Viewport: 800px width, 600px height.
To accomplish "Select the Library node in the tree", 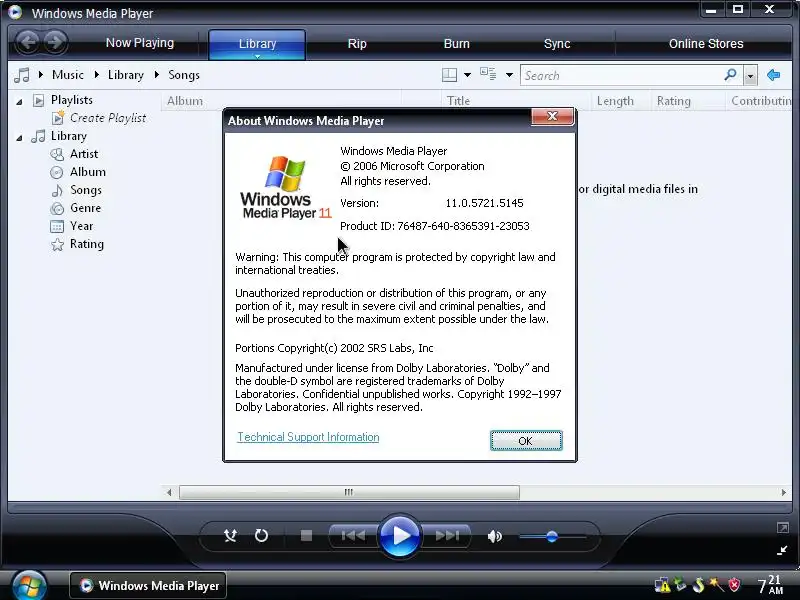I will [x=68, y=136].
